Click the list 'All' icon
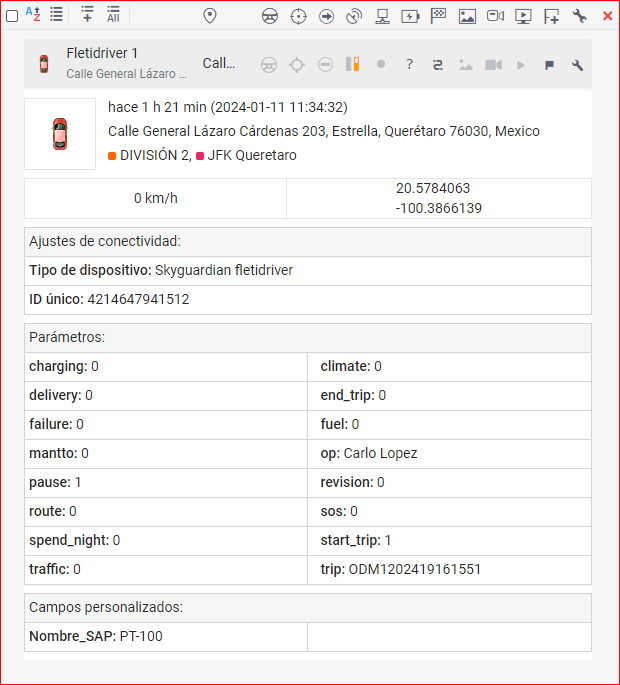The image size is (620, 685). coord(113,14)
